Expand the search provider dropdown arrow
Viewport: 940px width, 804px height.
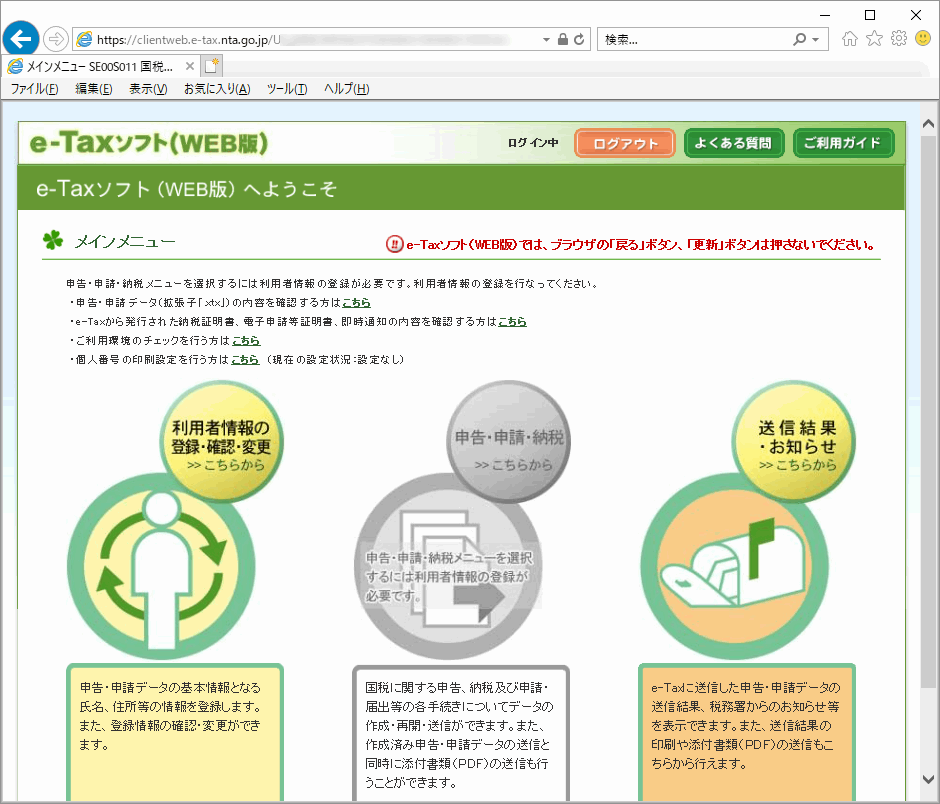[815, 40]
